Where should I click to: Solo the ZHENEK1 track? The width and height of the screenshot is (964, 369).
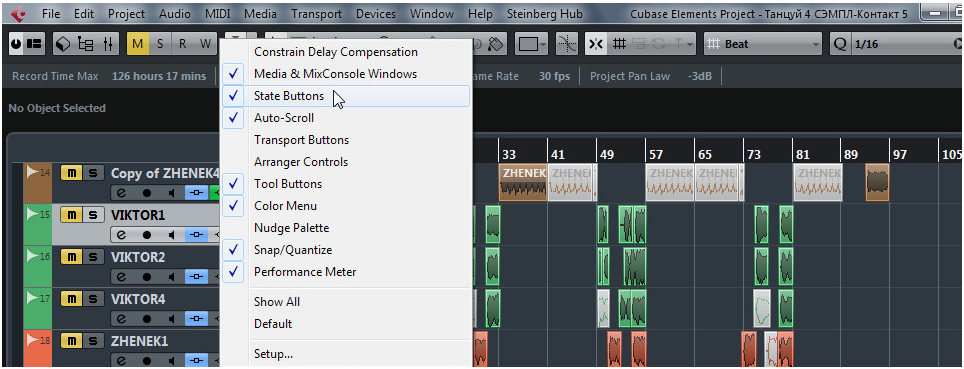tap(92, 341)
